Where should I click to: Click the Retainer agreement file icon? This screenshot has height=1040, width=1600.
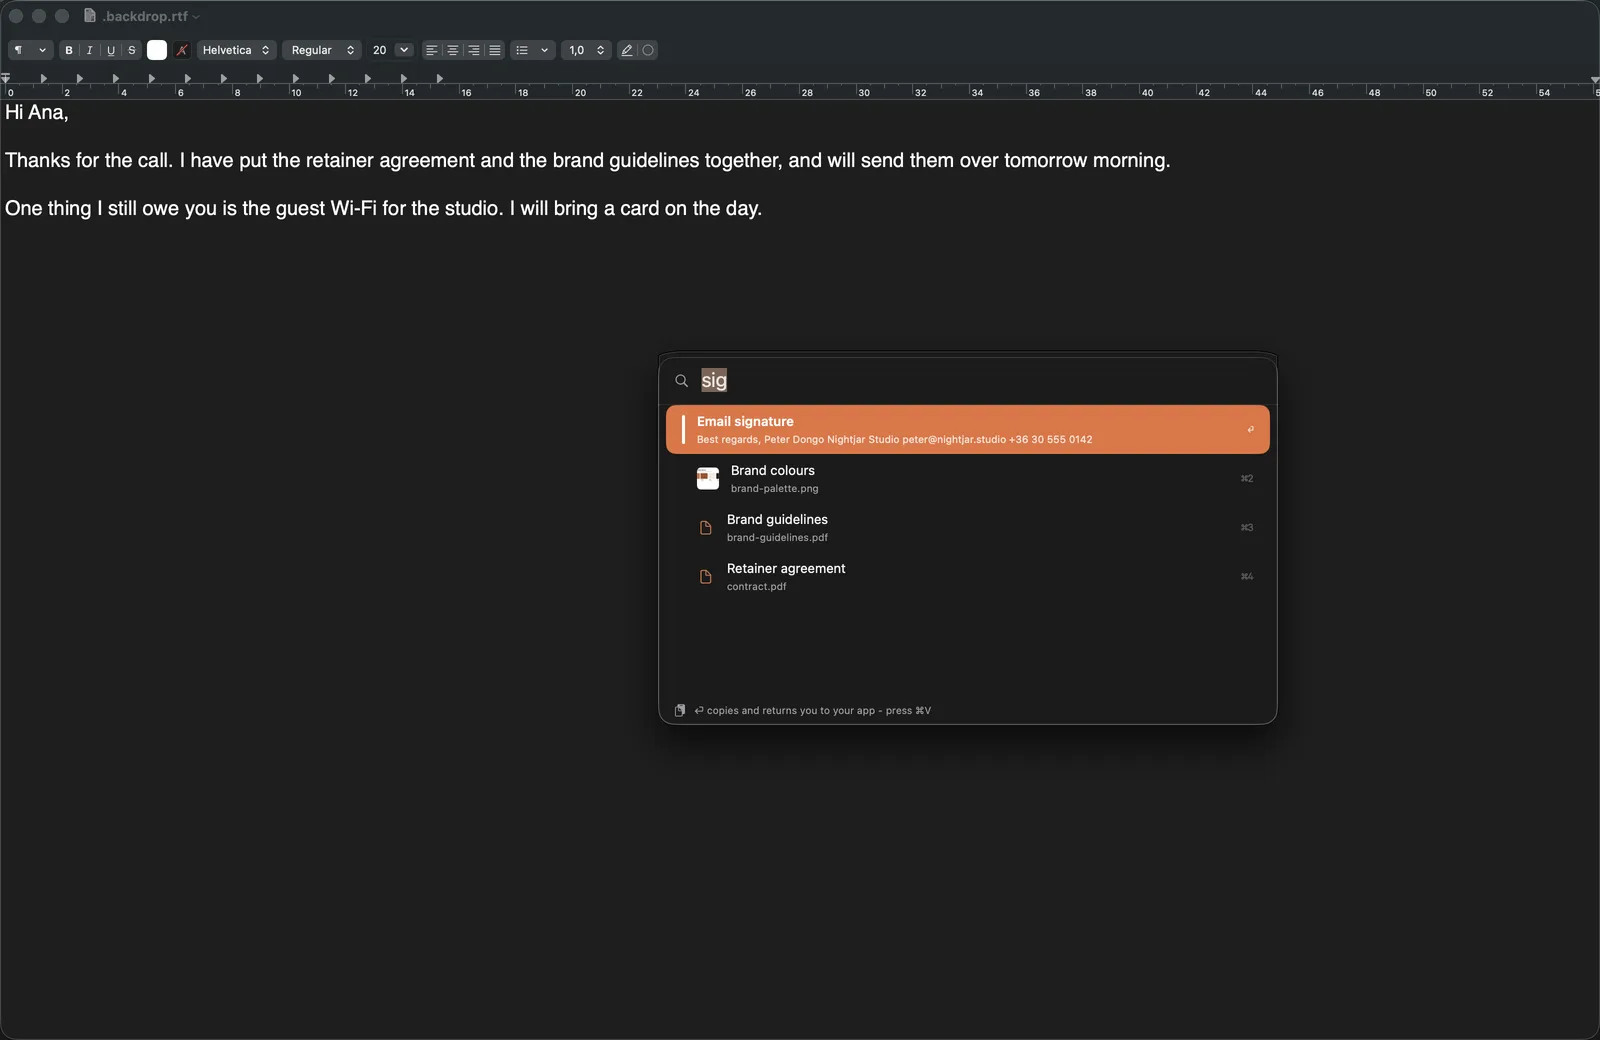706,577
